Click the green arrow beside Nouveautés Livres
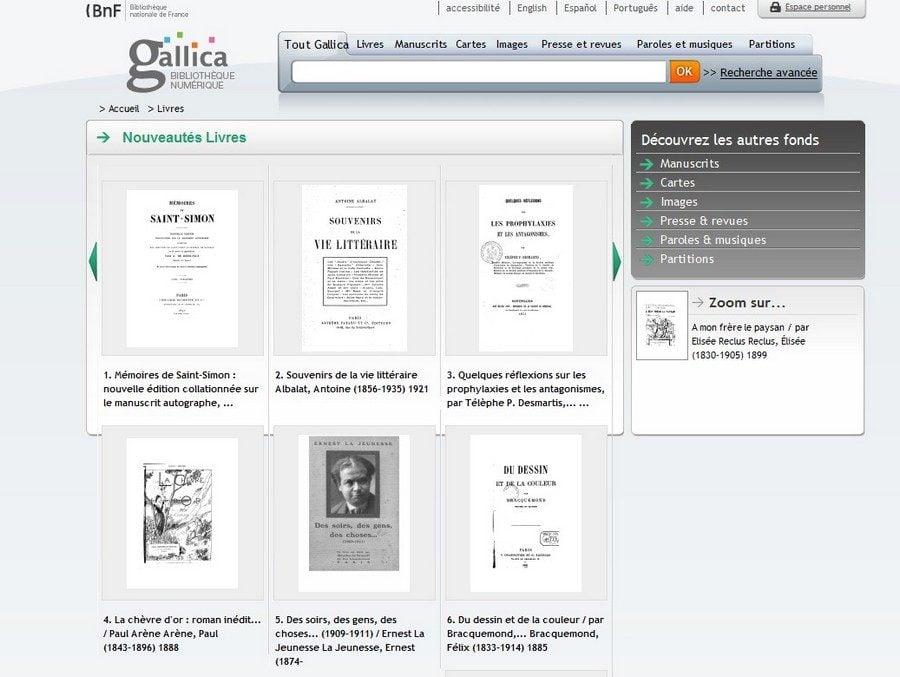 pos(103,138)
